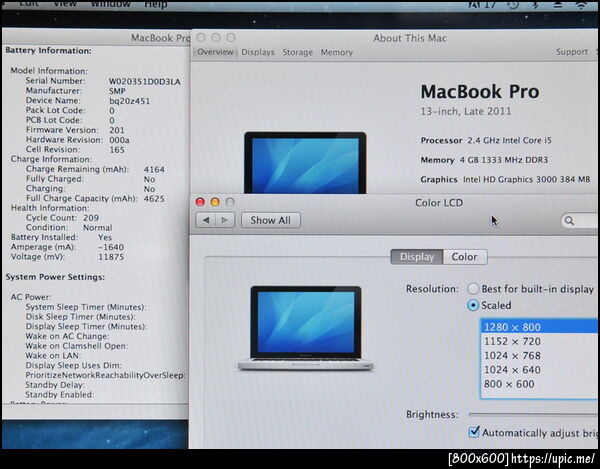Click the device name bq20z451

130,101
